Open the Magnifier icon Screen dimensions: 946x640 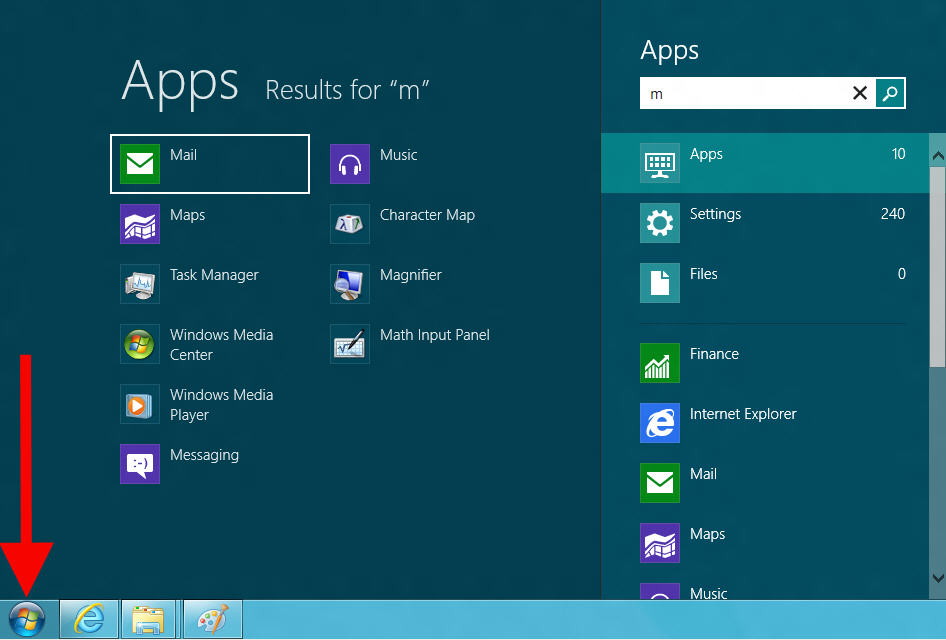tap(350, 284)
